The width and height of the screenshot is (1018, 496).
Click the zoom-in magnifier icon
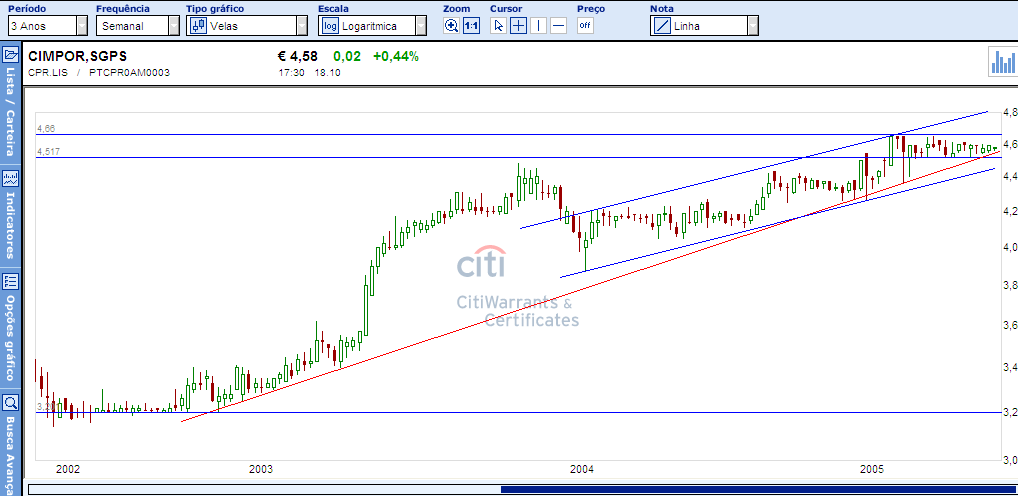click(451, 26)
